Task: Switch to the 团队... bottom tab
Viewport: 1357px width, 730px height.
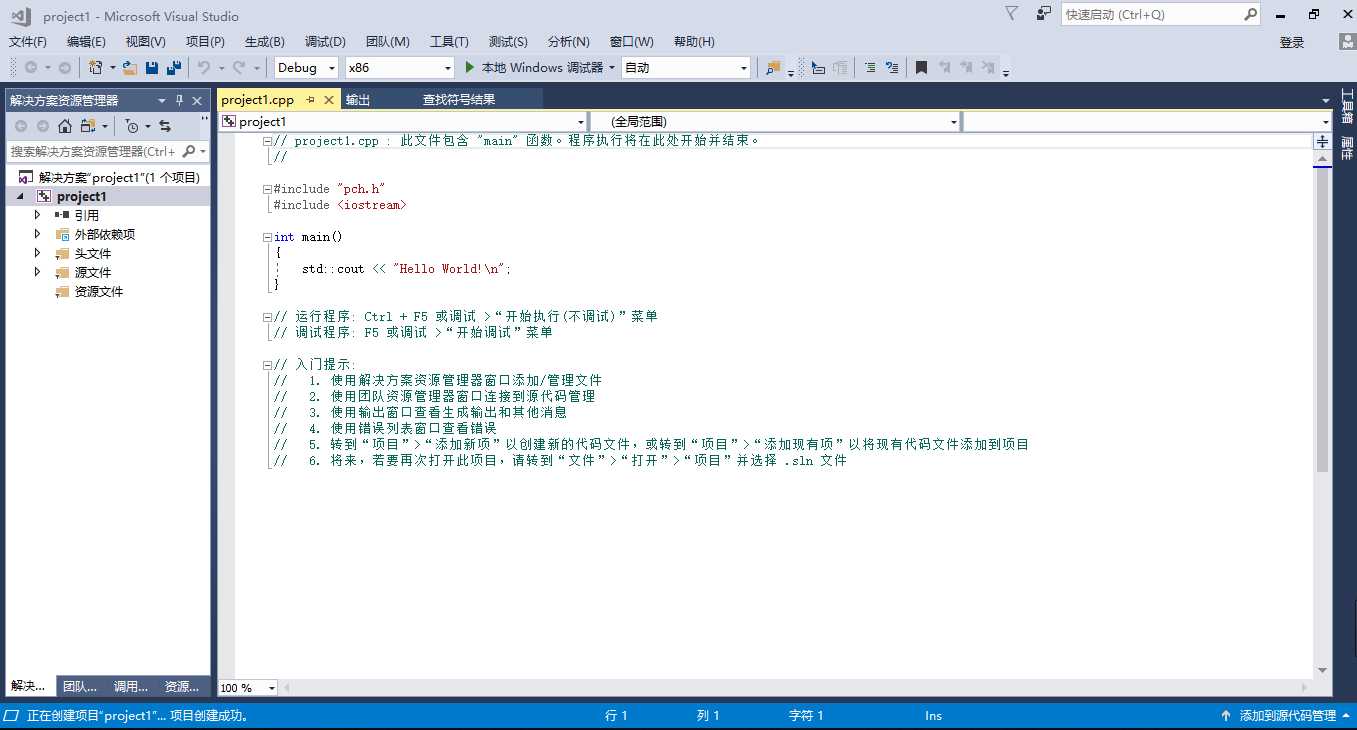Action: point(80,687)
